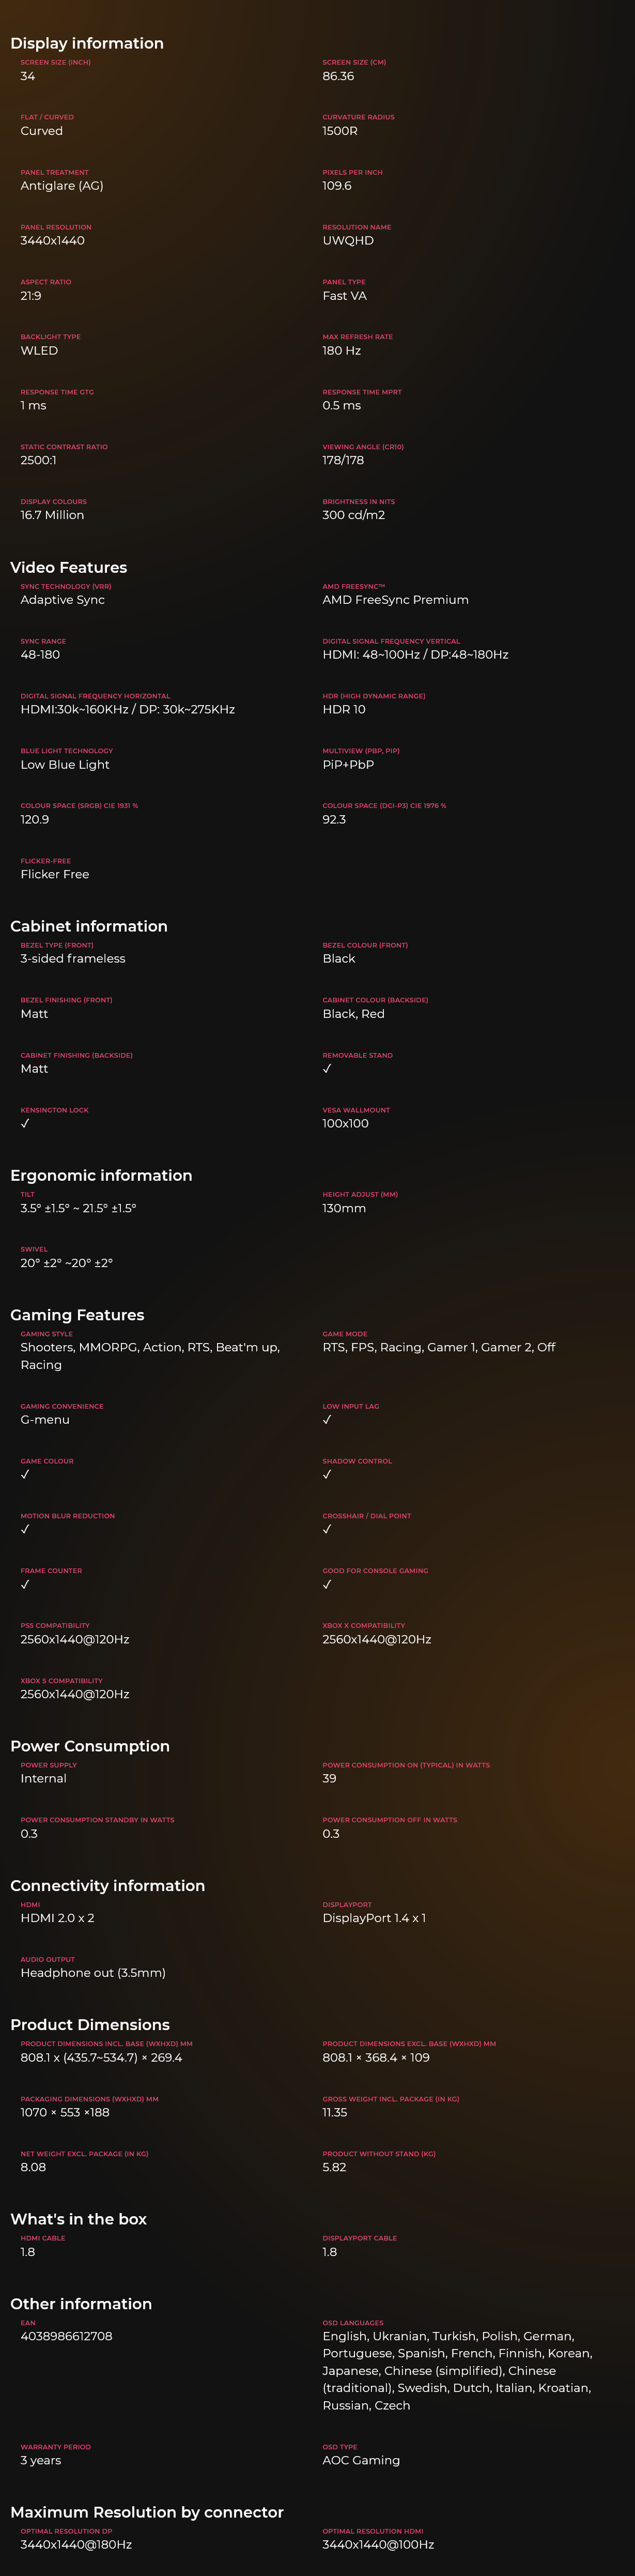Click the Connectivity information heading
Viewport: 635px width, 2576px height.
click(108, 1886)
